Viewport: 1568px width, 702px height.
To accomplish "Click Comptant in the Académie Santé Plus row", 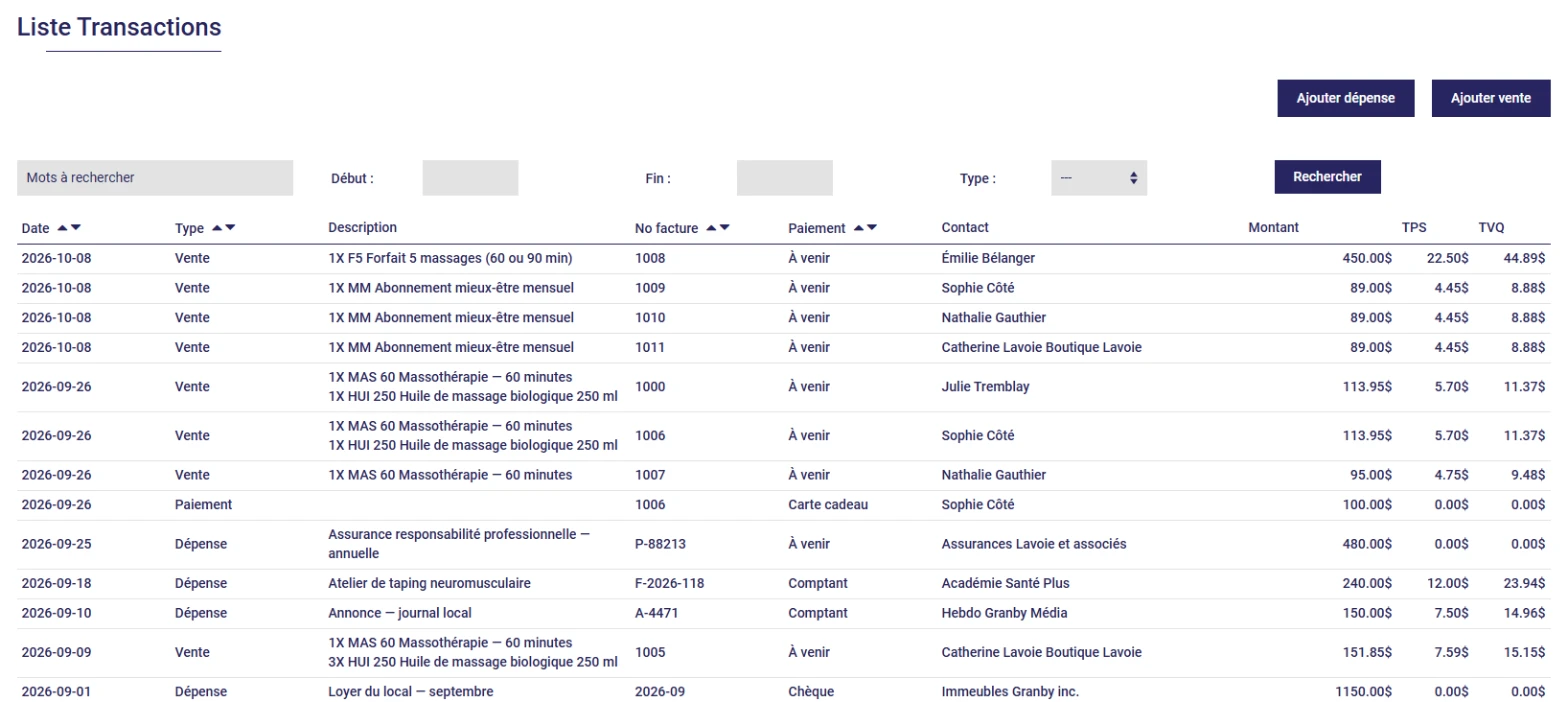I will point(818,583).
